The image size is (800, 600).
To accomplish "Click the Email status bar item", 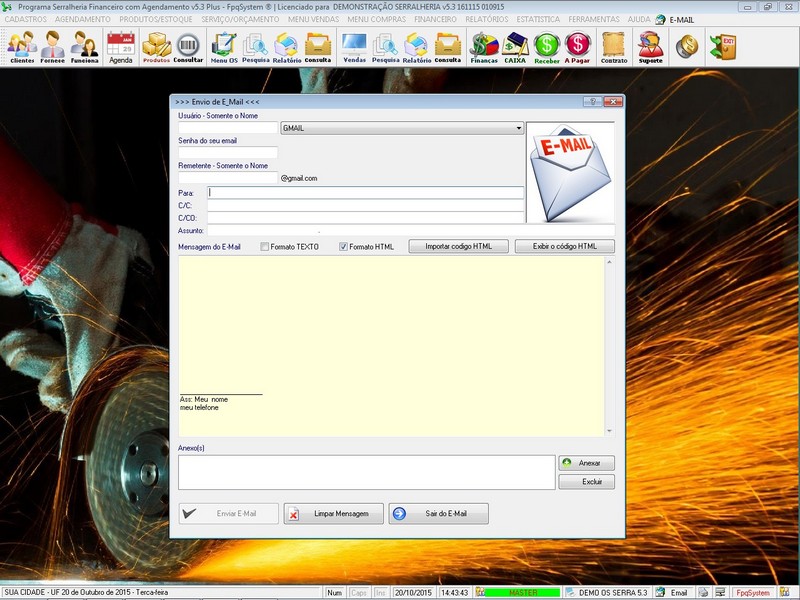I will point(679,593).
